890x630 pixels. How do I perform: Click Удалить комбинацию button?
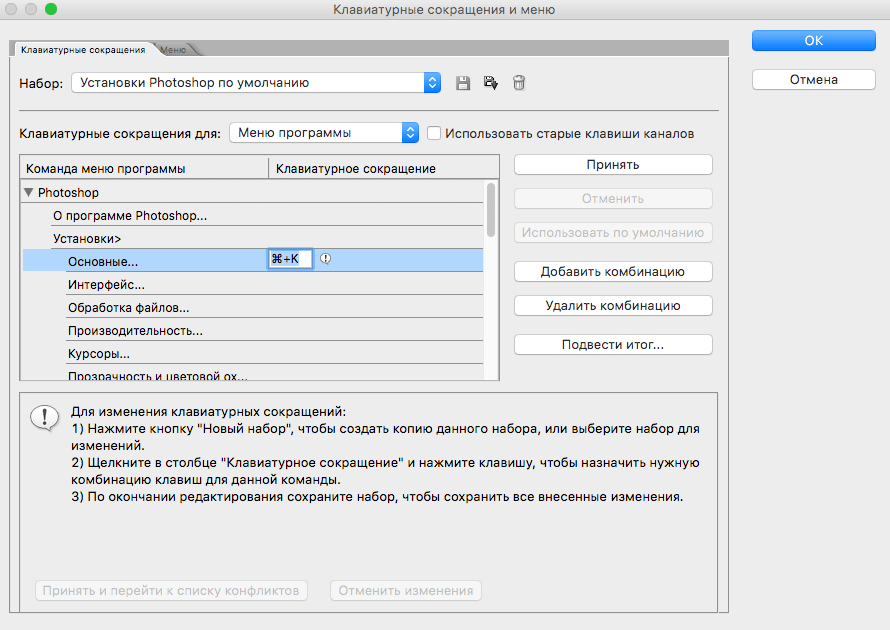(613, 306)
